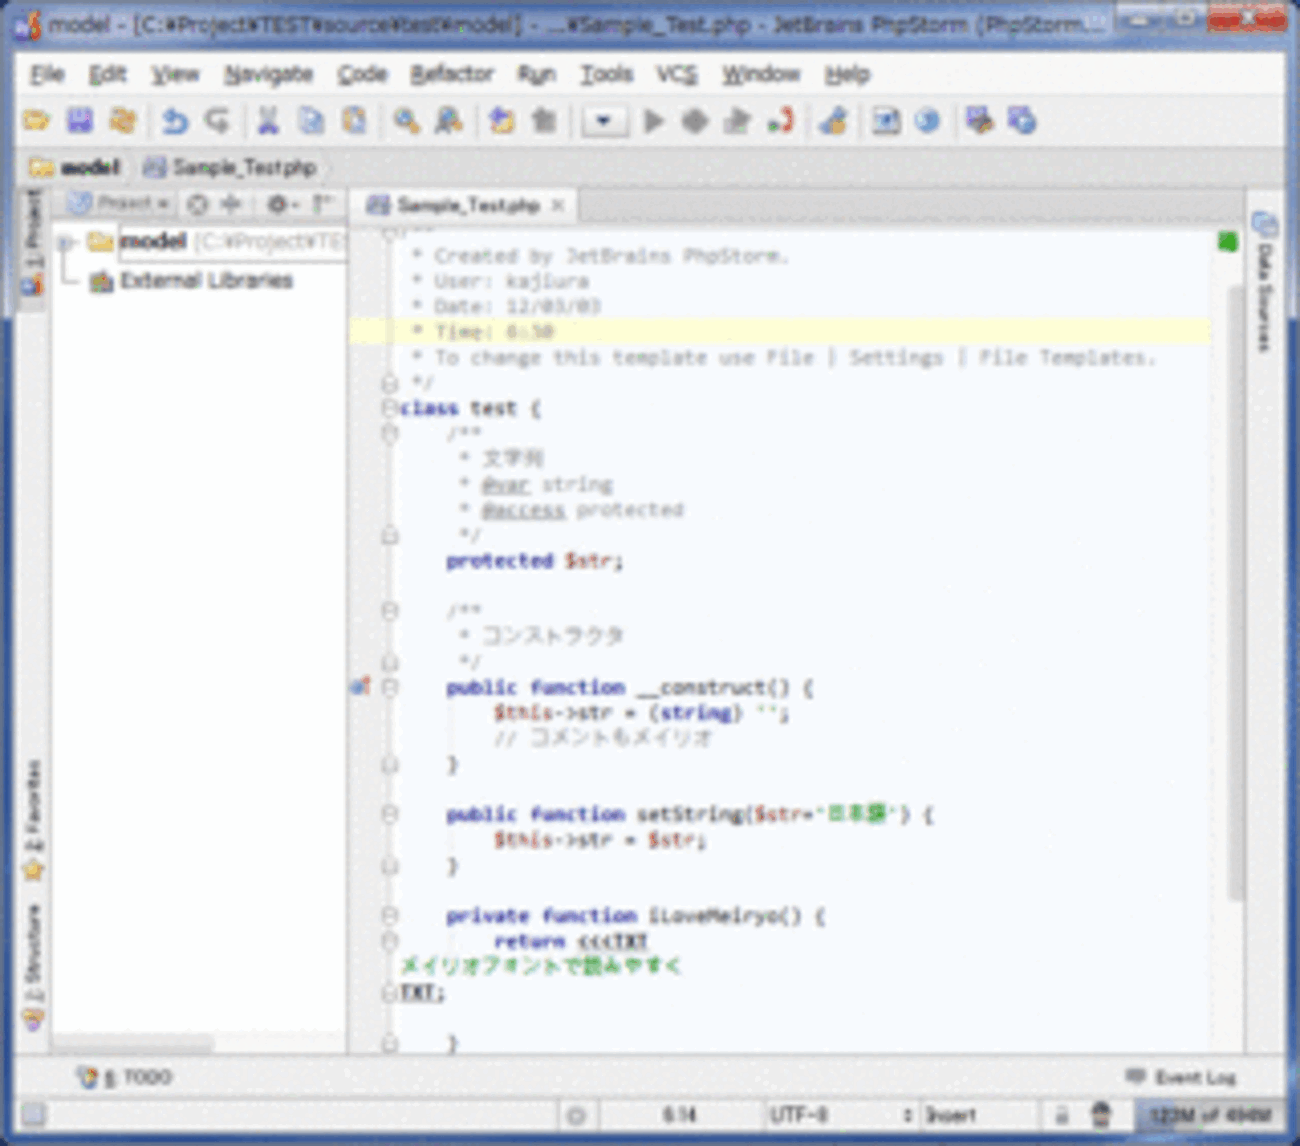Click the memory usage indicator bar
The width and height of the screenshot is (1300, 1146).
pyautogui.click(x=1208, y=1114)
